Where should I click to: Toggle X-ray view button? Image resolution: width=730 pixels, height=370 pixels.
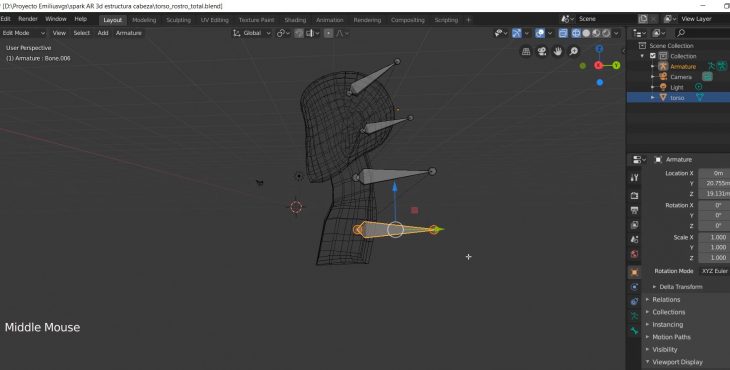[563, 33]
